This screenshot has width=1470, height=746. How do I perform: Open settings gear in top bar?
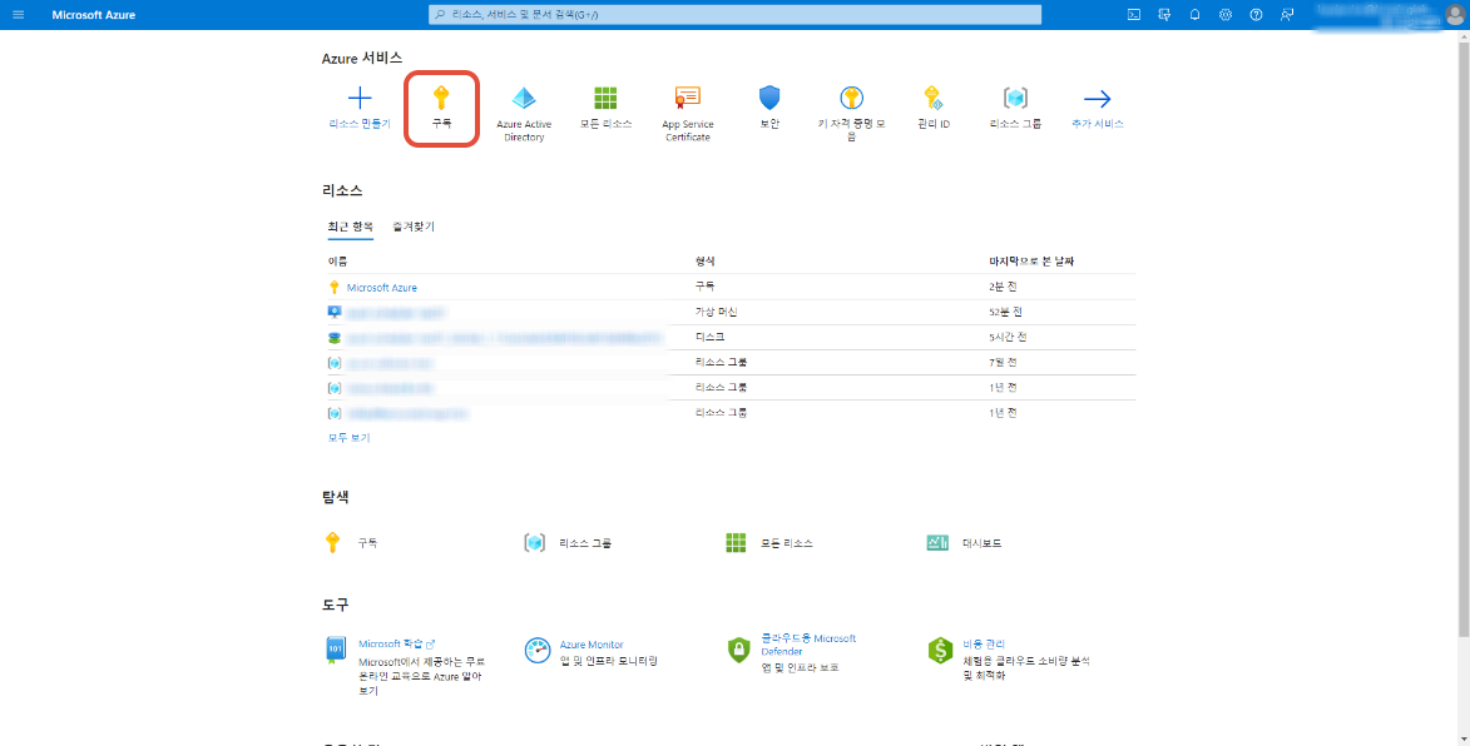tap(1225, 15)
